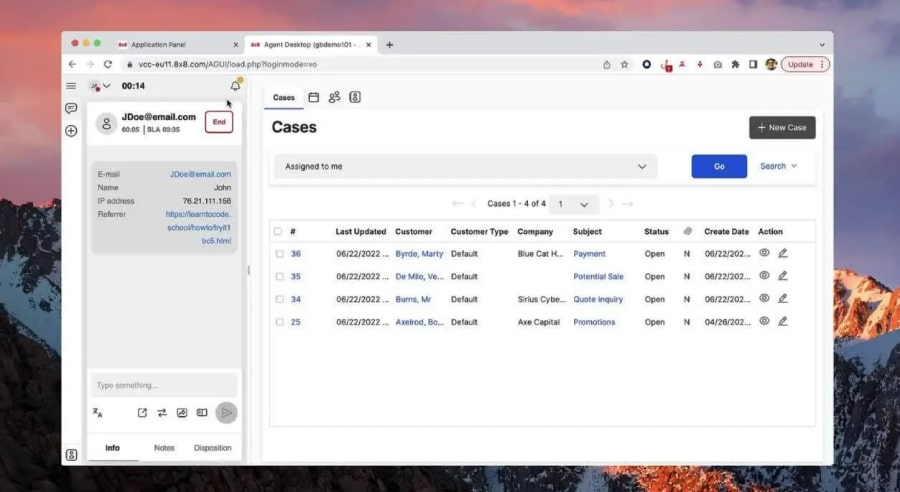The image size is (900, 492).
Task: View case 34 with the eye icon
Action: coord(764,298)
